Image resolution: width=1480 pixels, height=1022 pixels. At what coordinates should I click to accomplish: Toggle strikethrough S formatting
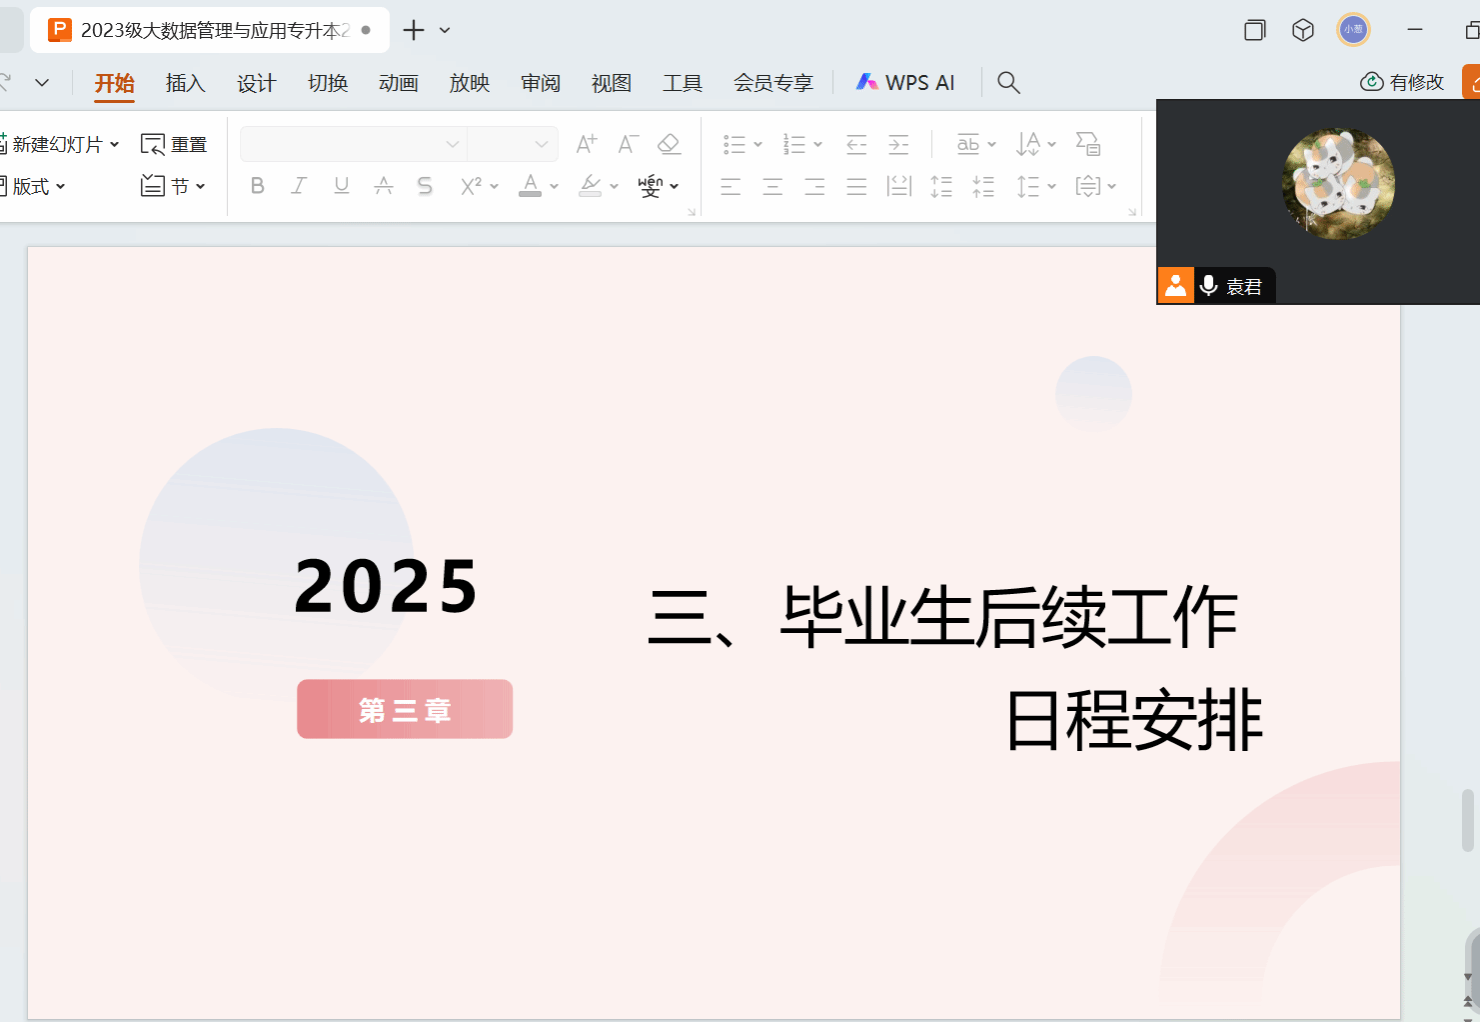point(425,186)
